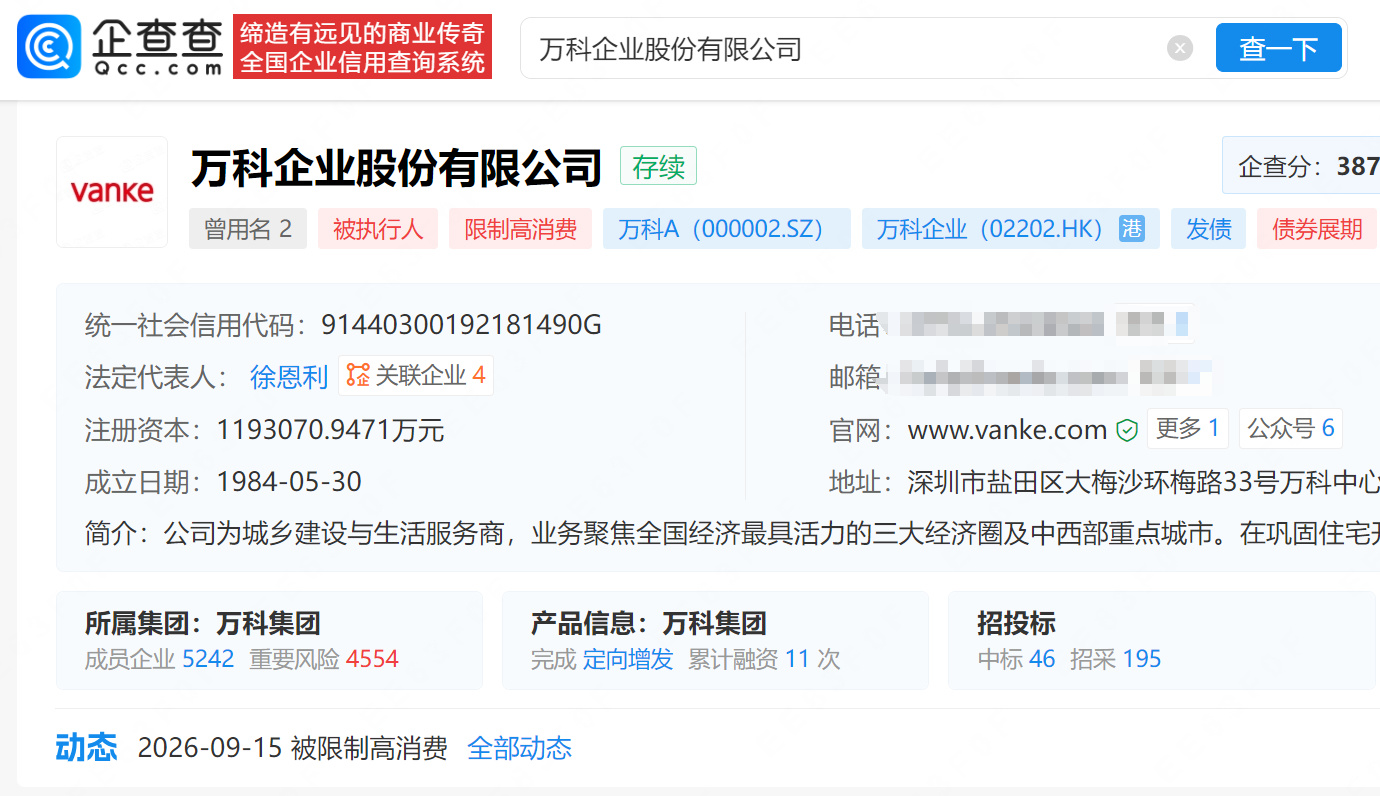The image size is (1380, 796).
Task: Expand 更多 1 websites
Action: tap(1188, 429)
